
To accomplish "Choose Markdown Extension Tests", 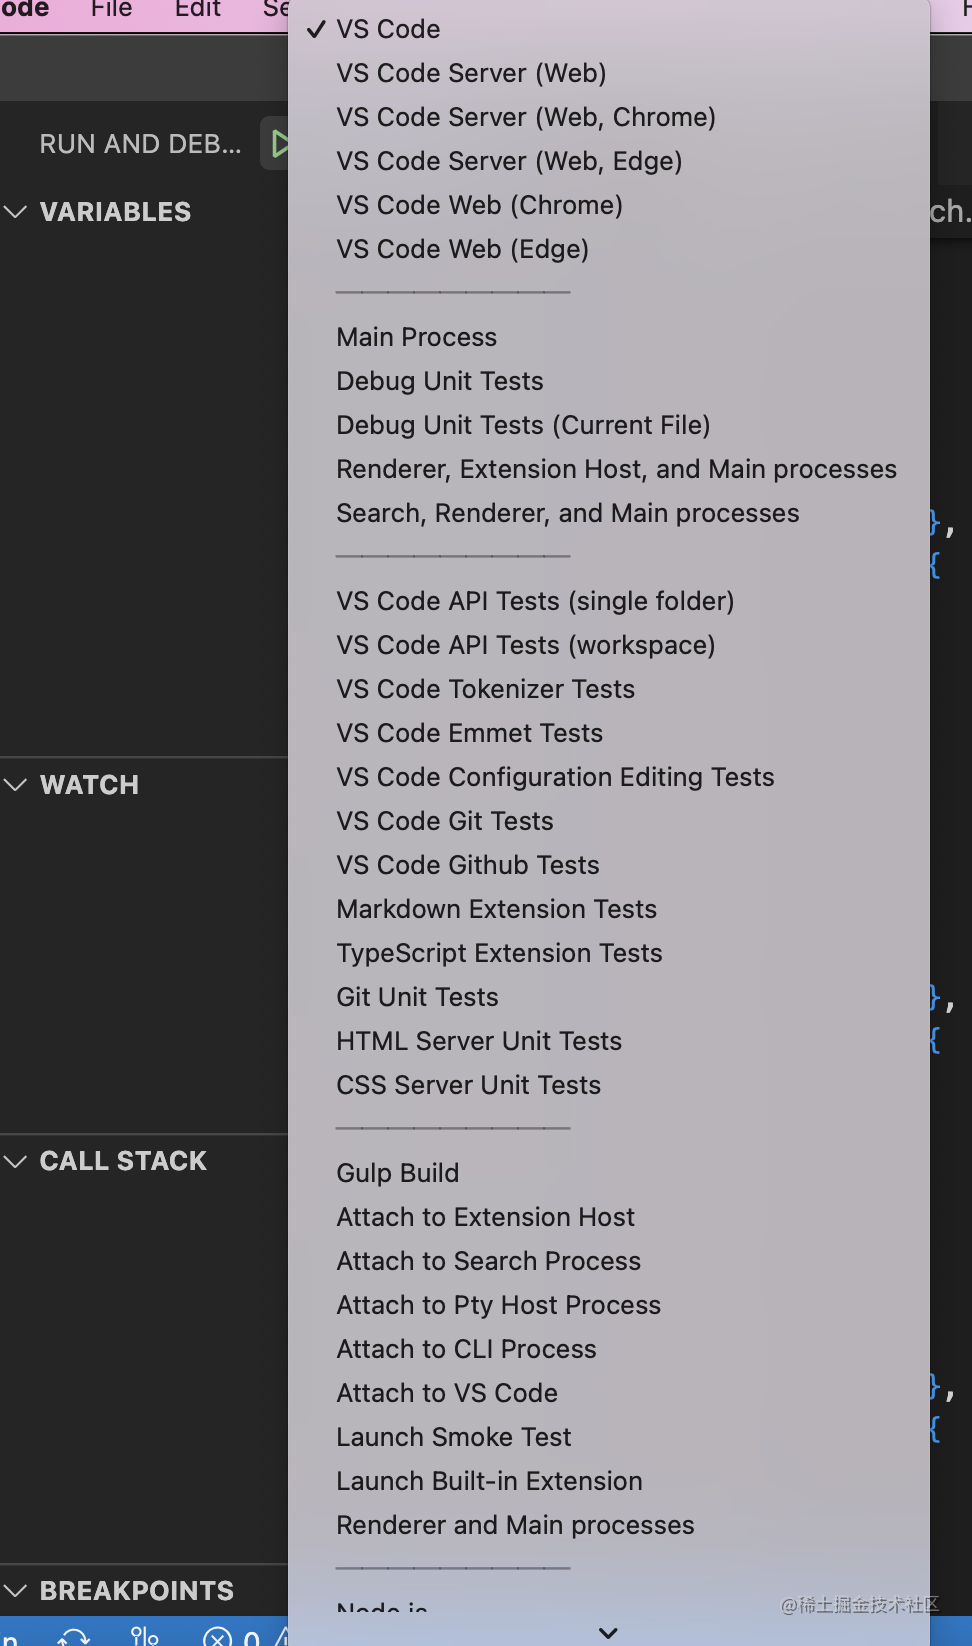I will pos(608,909).
